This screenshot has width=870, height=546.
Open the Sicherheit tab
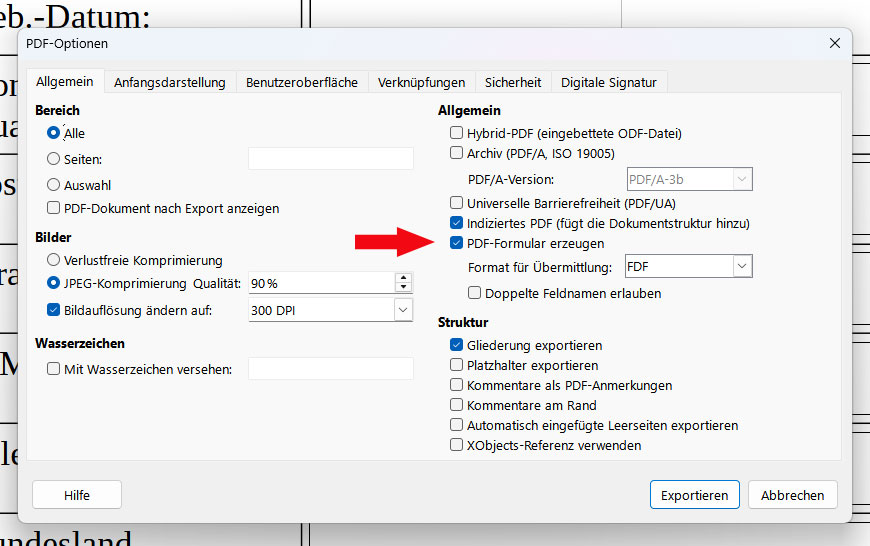(513, 82)
